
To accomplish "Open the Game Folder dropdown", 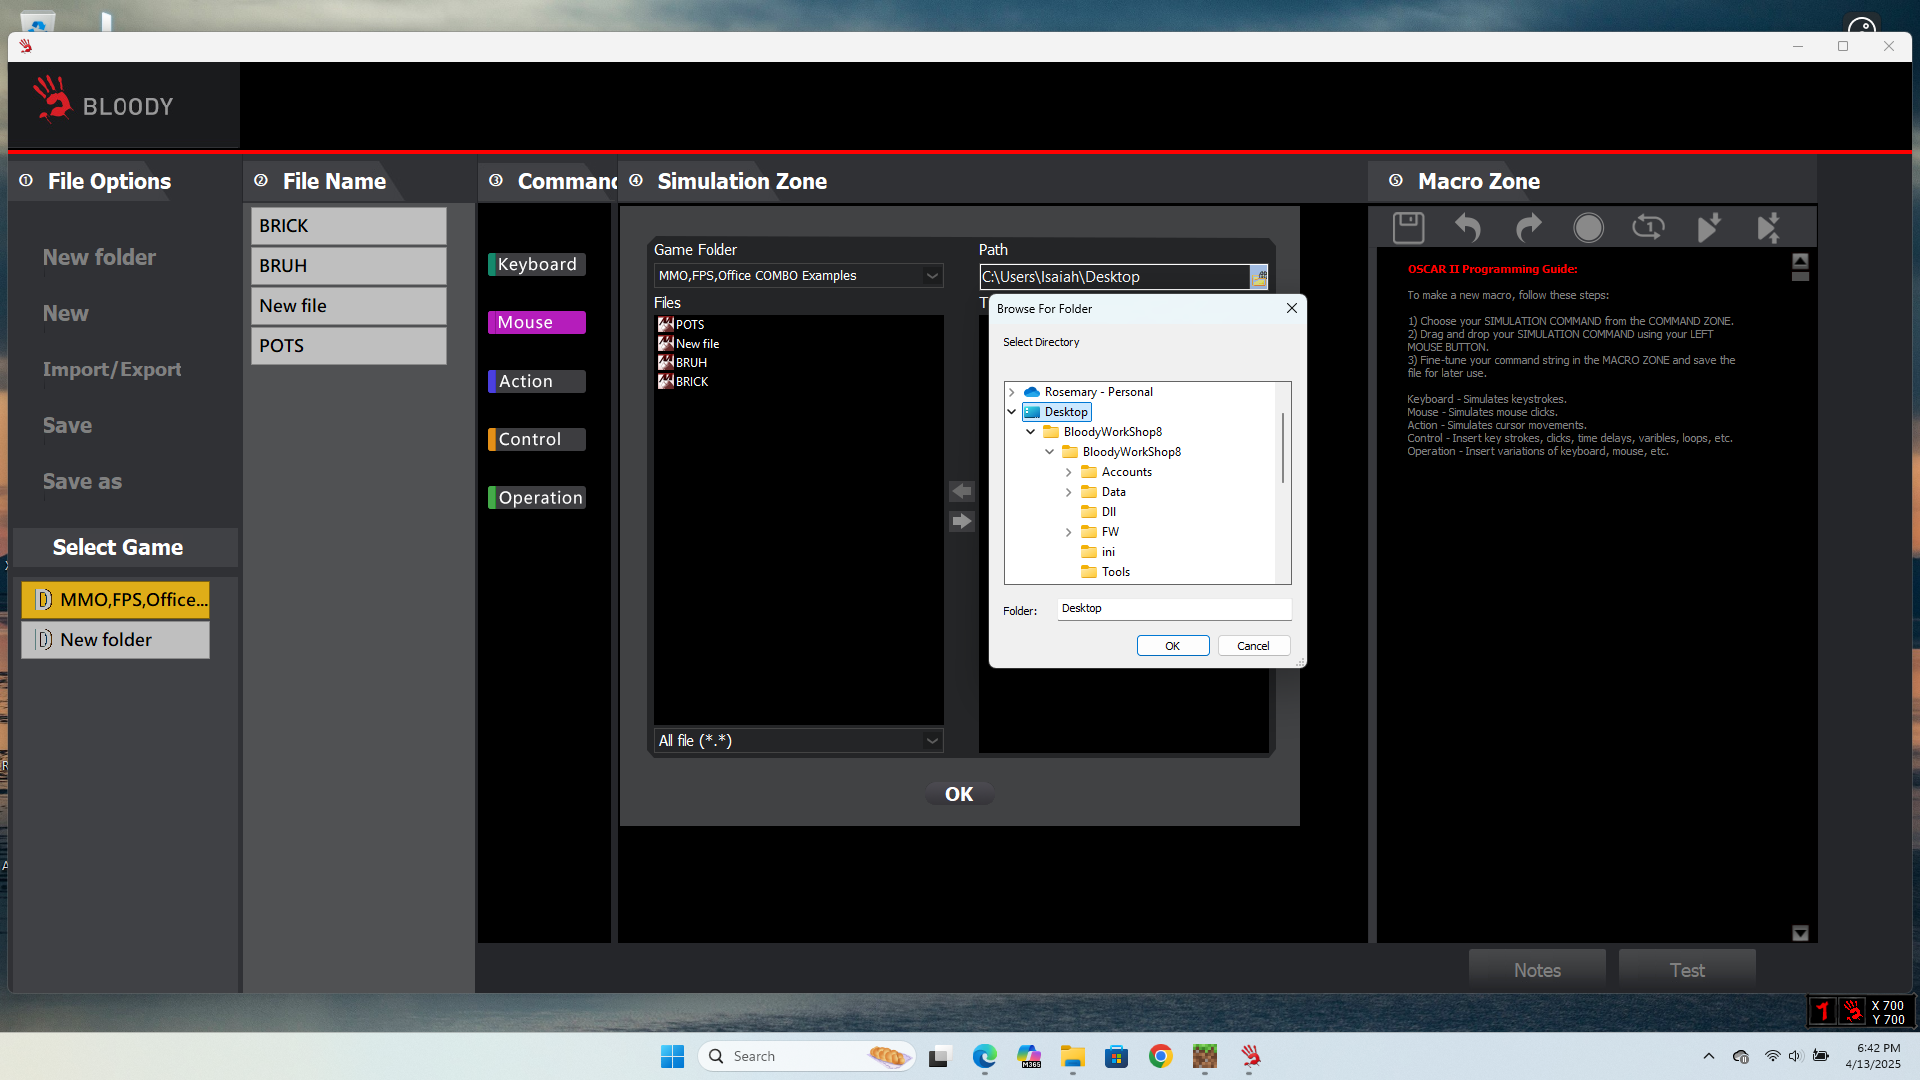I will (932, 276).
